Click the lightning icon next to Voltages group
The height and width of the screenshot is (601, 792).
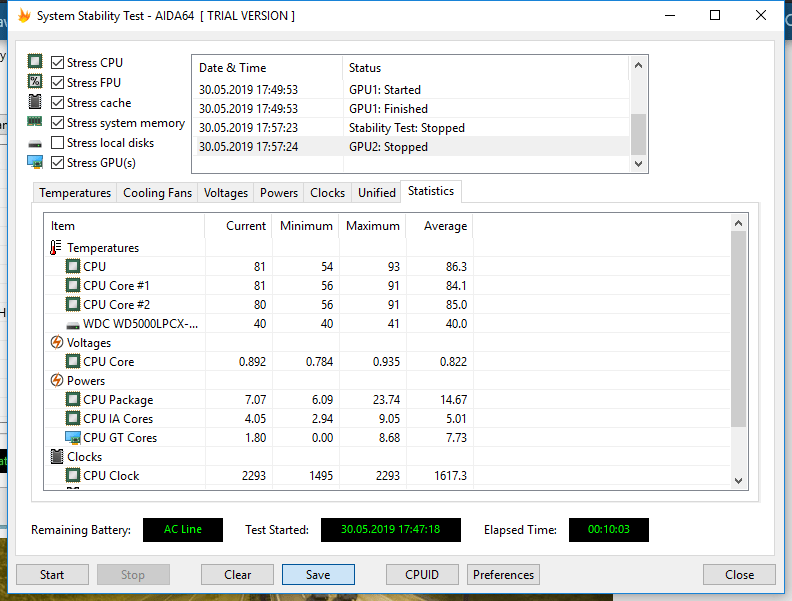point(57,342)
